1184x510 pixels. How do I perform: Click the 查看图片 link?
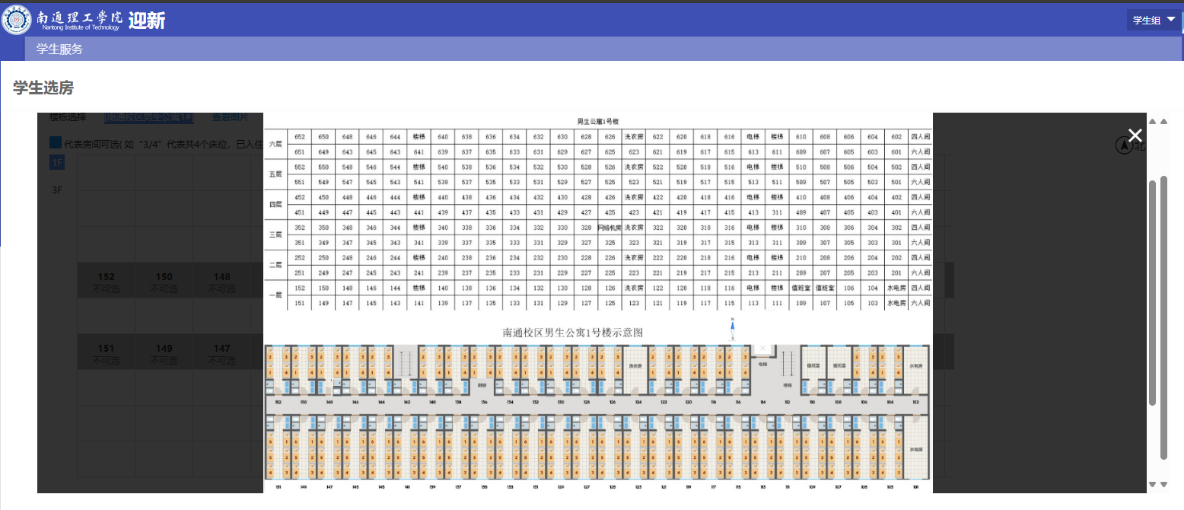click(232, 118)
